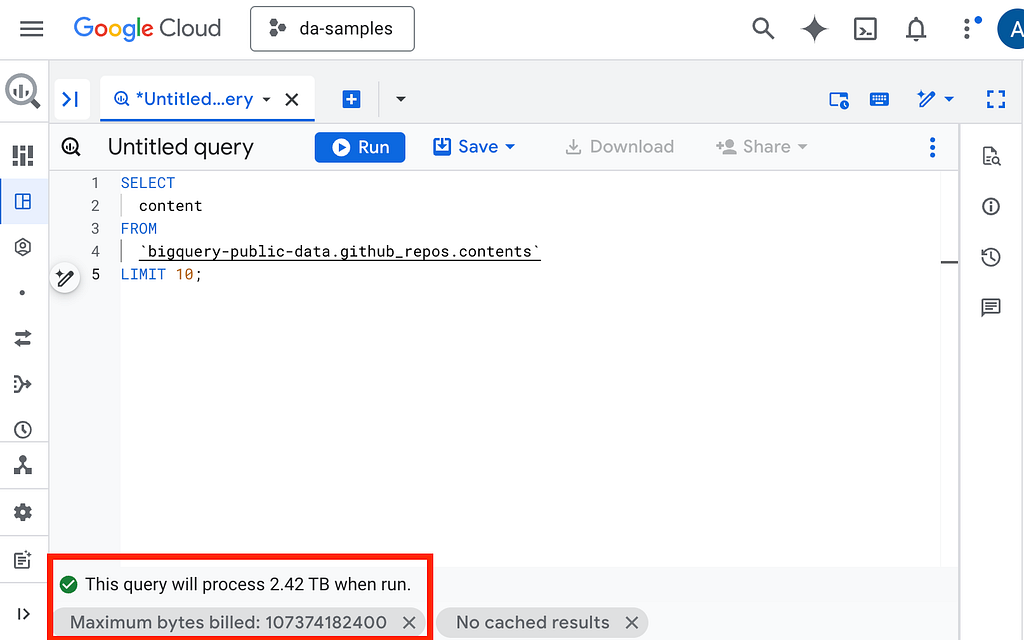The width and height of the screenshot is (1024, 640).
Task: Activate Cloud Shell terminal icon
Action: (x=865, y=29)
